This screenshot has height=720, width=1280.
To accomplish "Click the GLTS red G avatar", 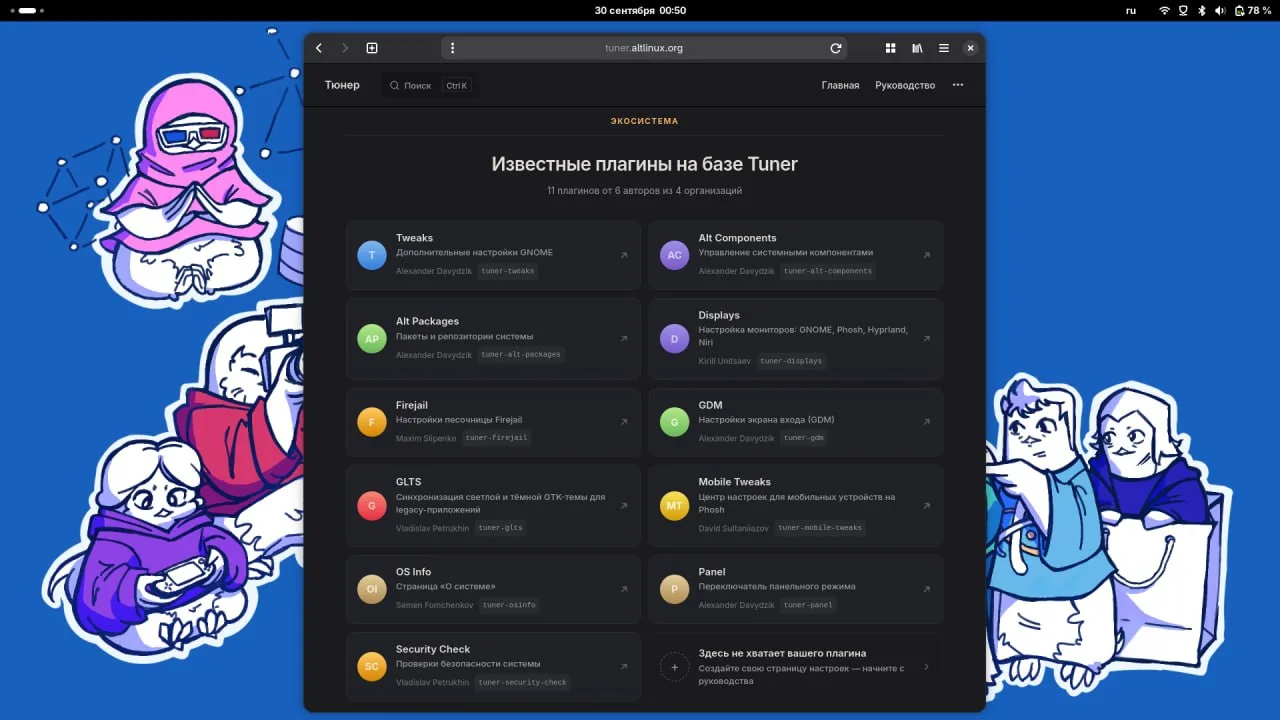I will pos(372,505).
